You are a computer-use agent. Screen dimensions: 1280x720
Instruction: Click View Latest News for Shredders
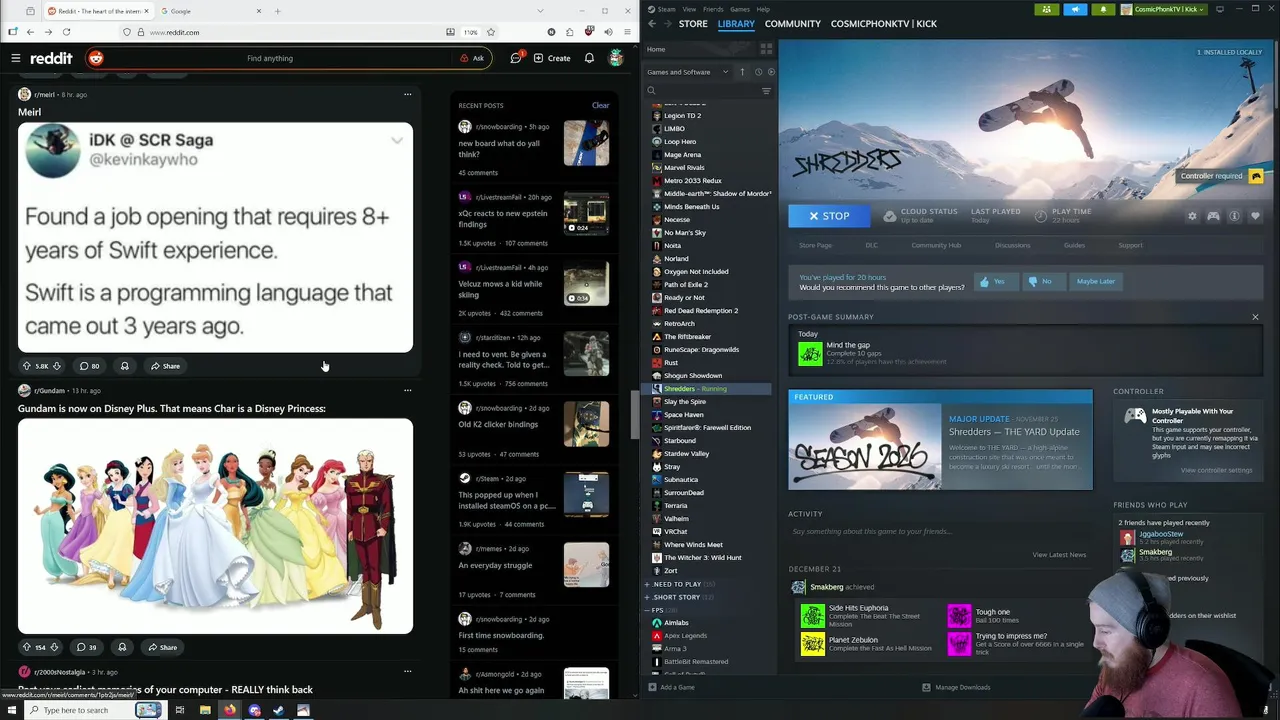click(x=1059, y=554)
